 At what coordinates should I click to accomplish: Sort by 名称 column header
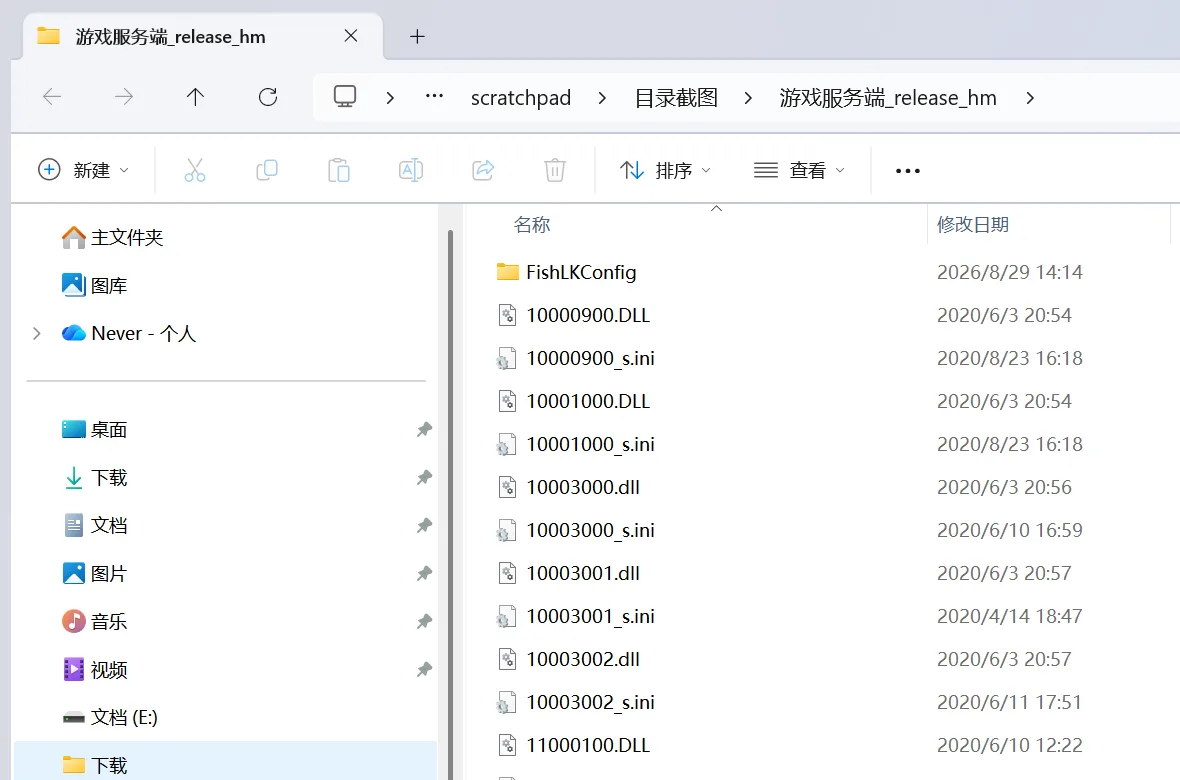point(532,224)
